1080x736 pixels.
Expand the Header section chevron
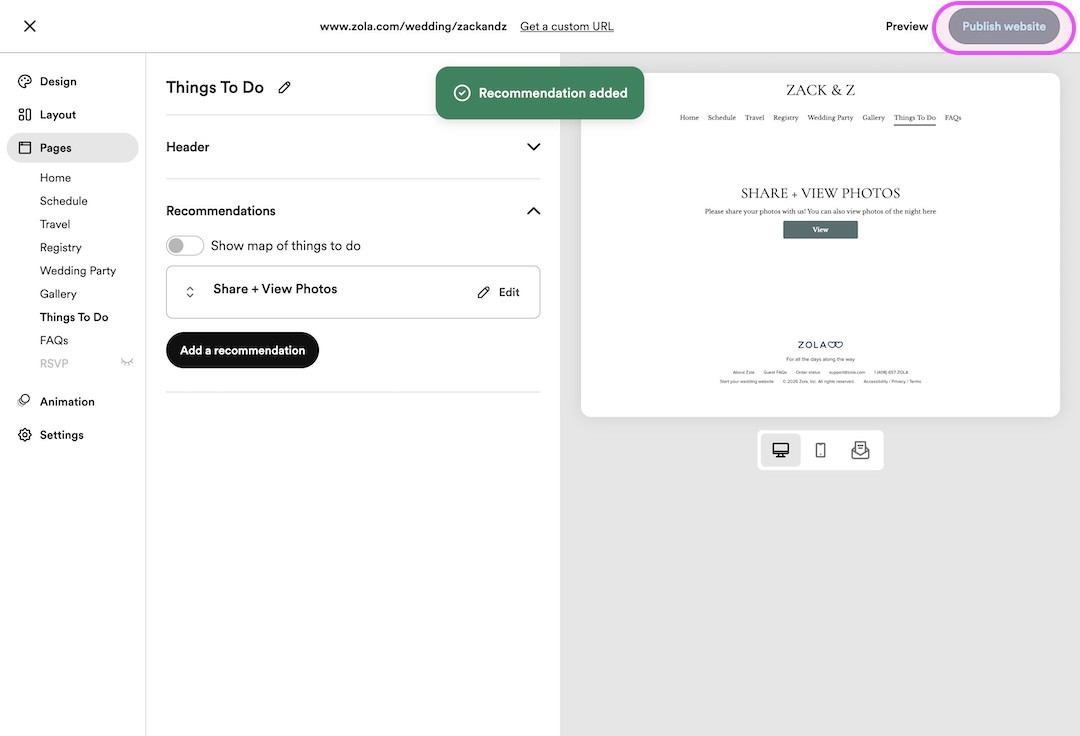[533, 147]
